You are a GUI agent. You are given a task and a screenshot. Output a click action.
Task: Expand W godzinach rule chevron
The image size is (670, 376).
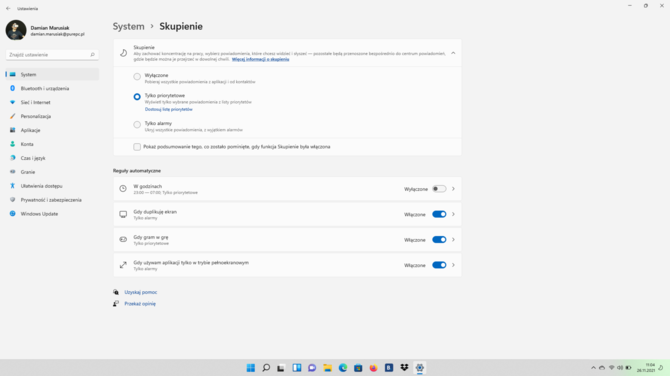click(453, 189)
